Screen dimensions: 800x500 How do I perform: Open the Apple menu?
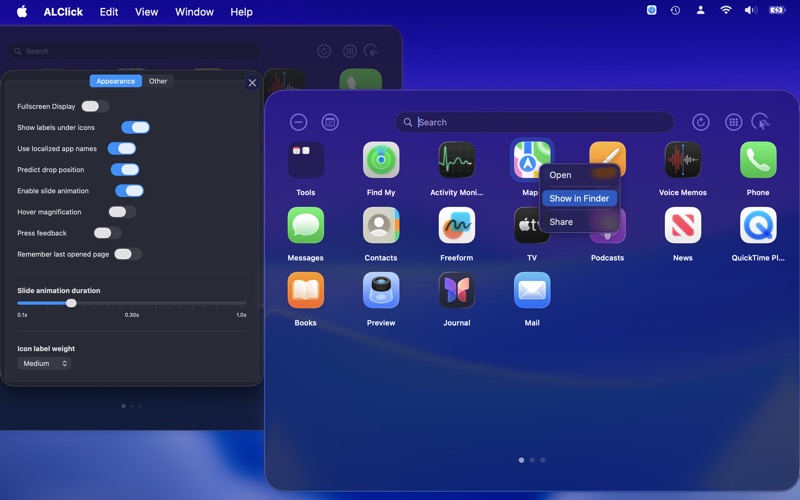click(22, 11)
